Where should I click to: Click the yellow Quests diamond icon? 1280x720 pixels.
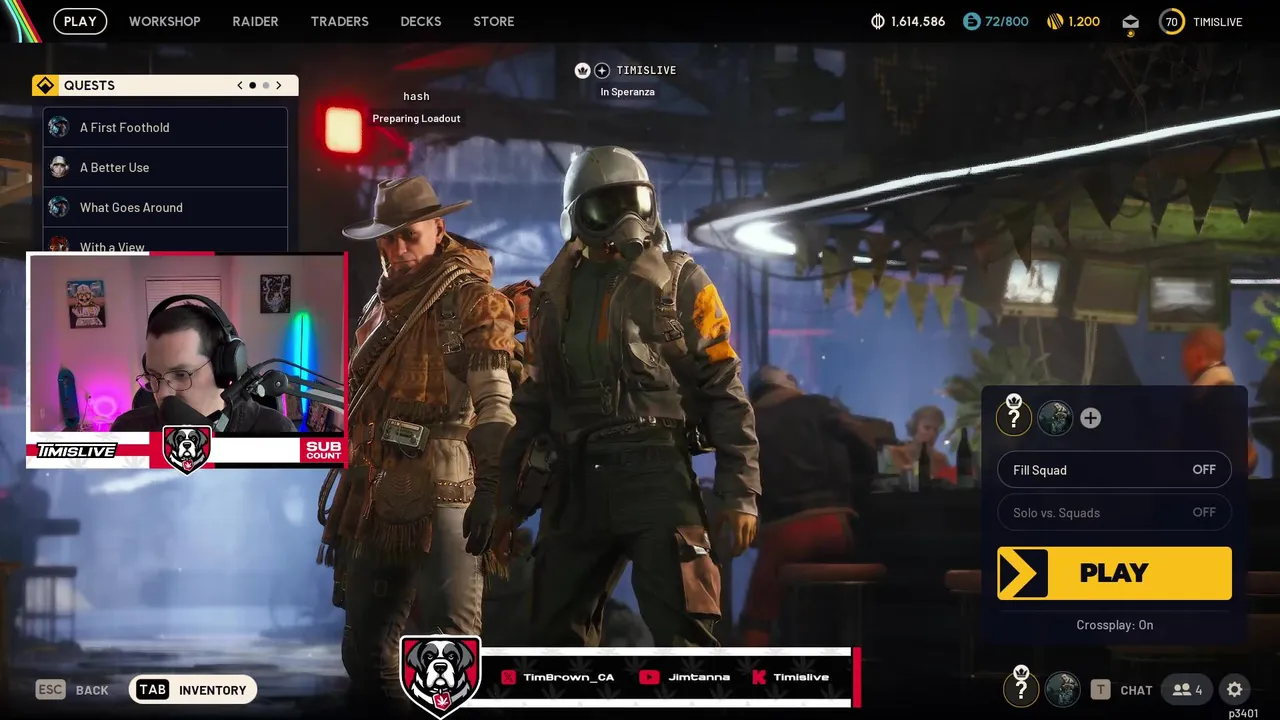click(45, 85)
